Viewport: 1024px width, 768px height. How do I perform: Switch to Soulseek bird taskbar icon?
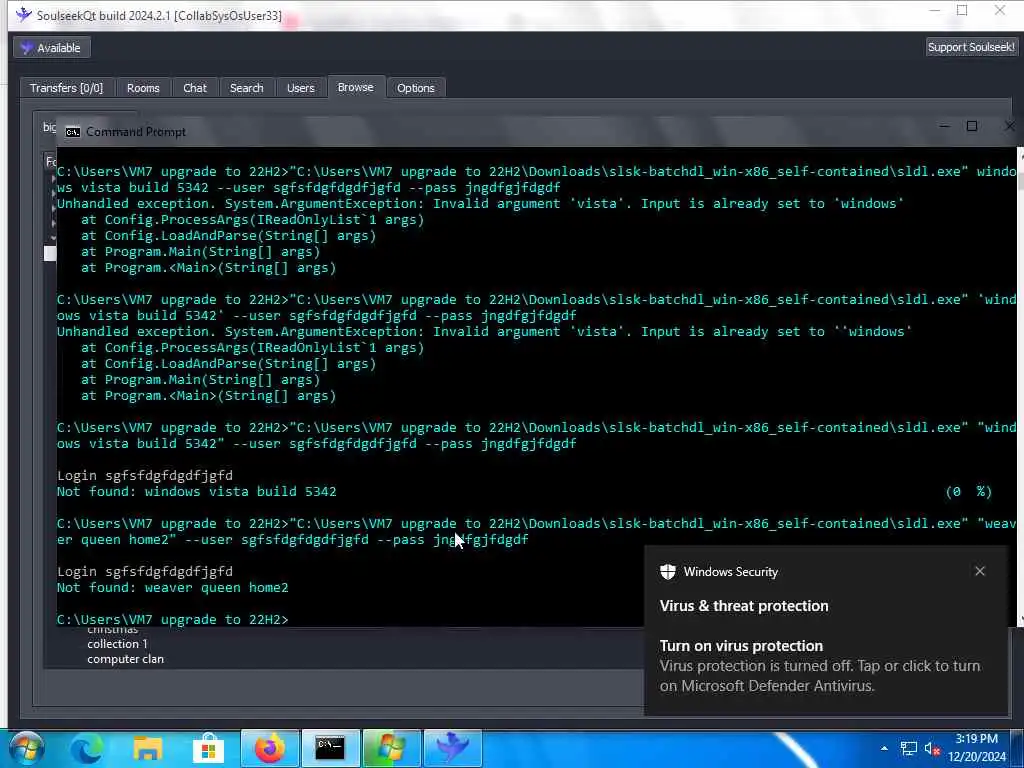tap(452, 748)
